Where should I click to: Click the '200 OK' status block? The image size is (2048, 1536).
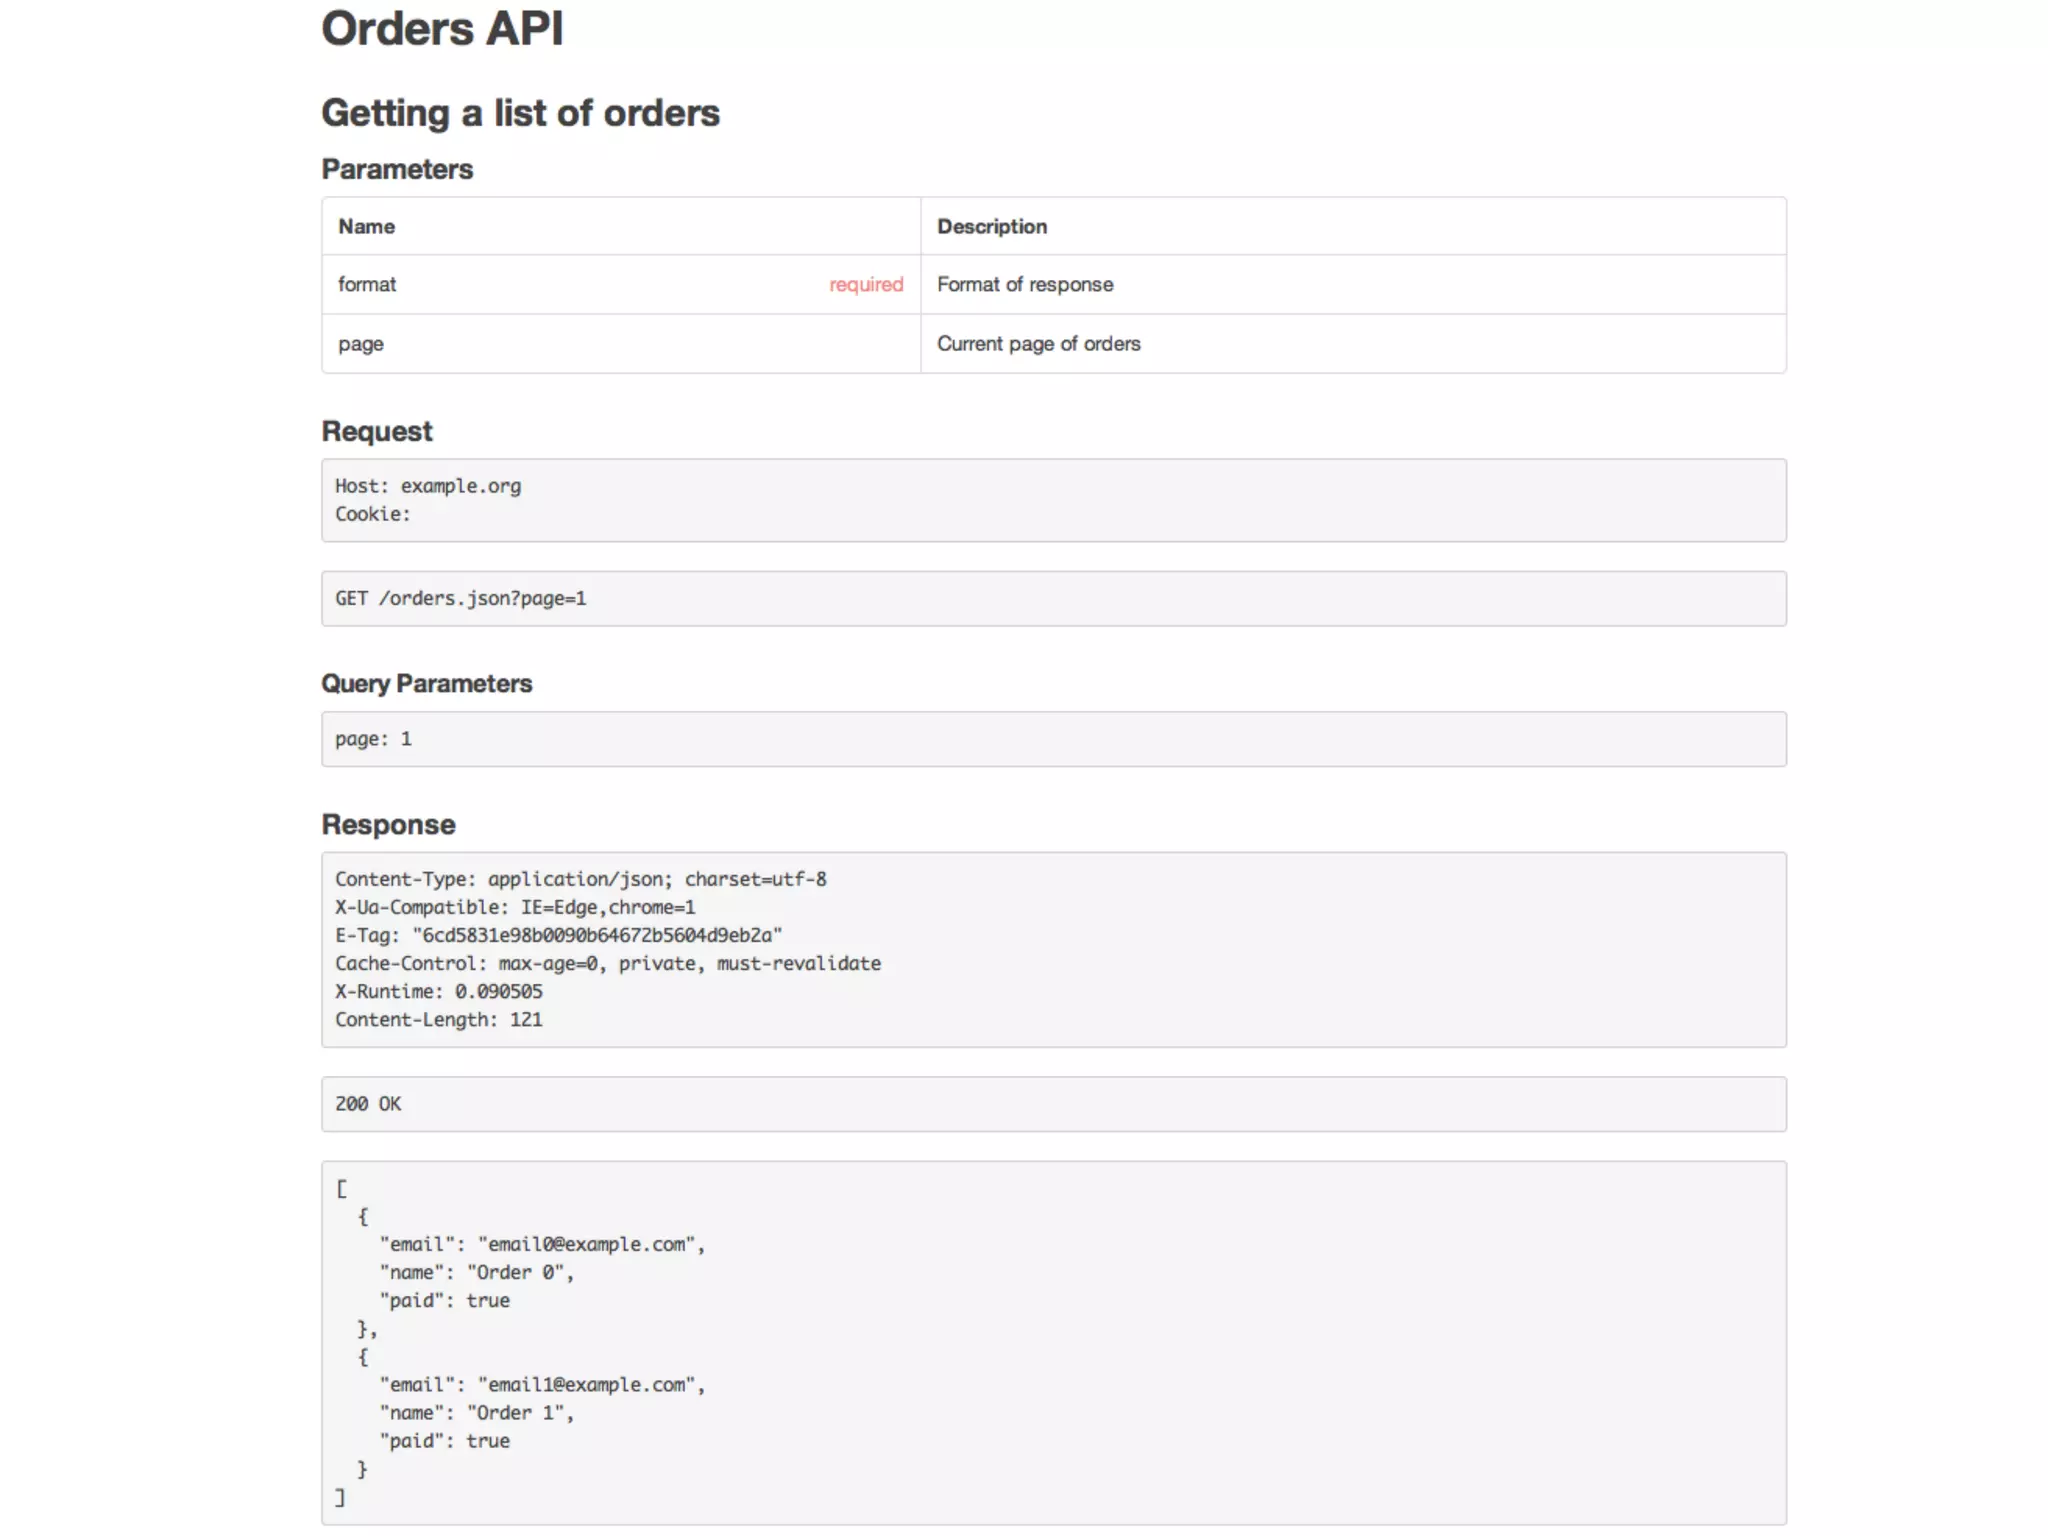click(x=368, y=1104)
